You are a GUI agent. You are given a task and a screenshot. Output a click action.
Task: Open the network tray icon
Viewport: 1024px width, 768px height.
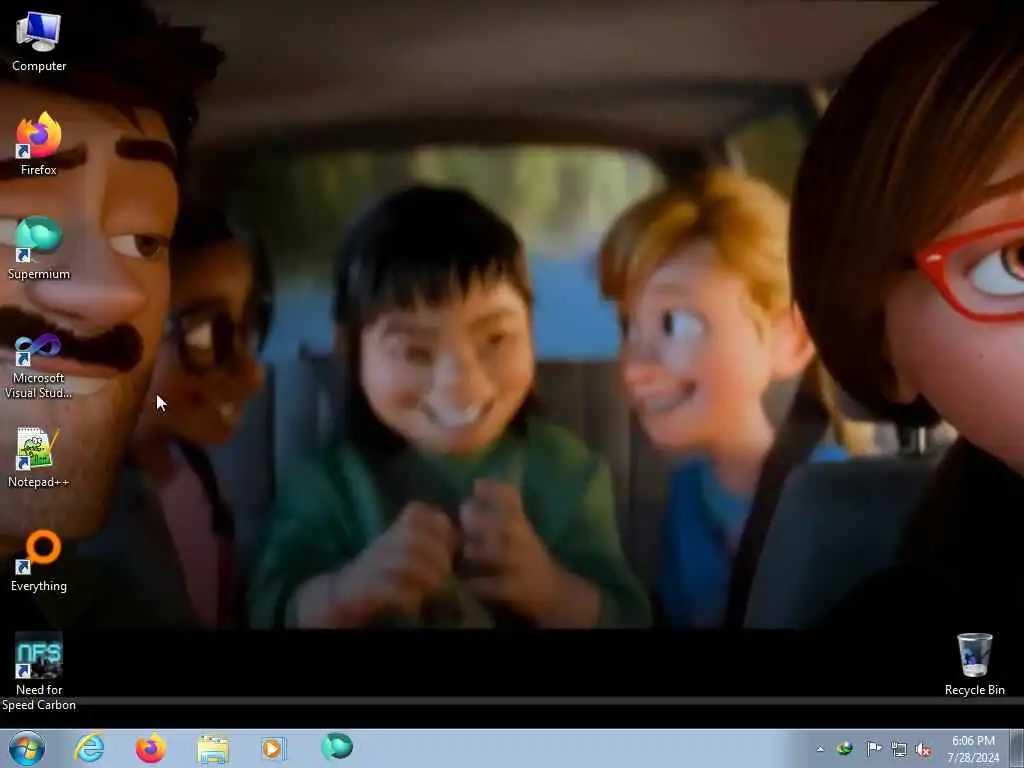[899, 750]
